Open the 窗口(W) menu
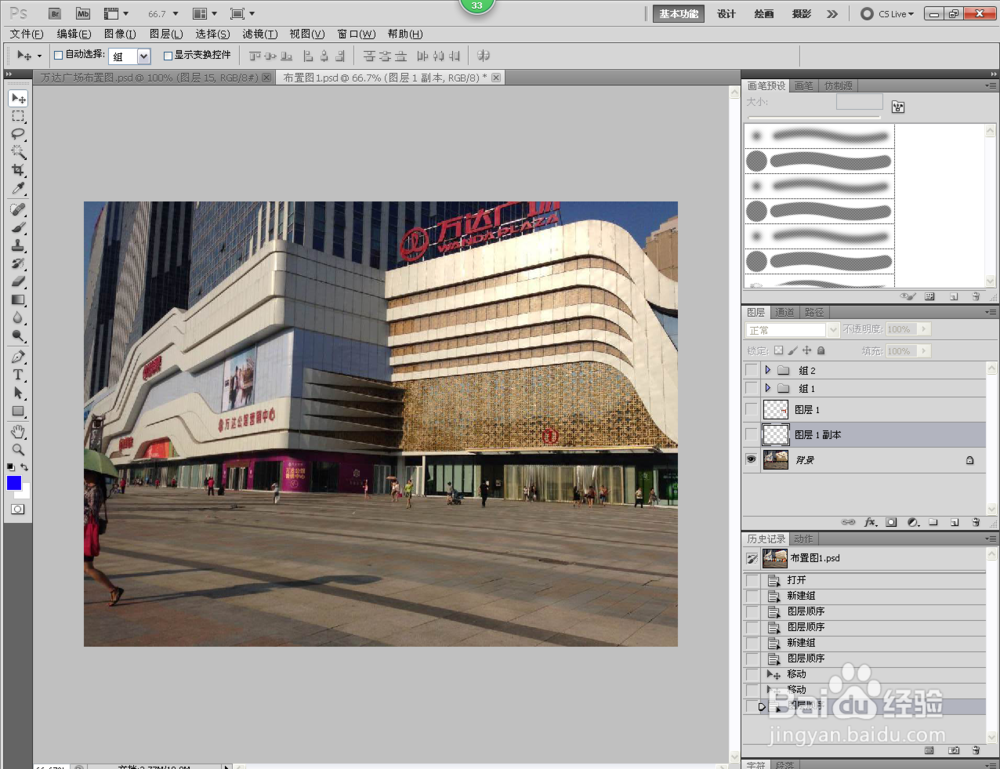 pyautogui.click(x=356, y=34)
